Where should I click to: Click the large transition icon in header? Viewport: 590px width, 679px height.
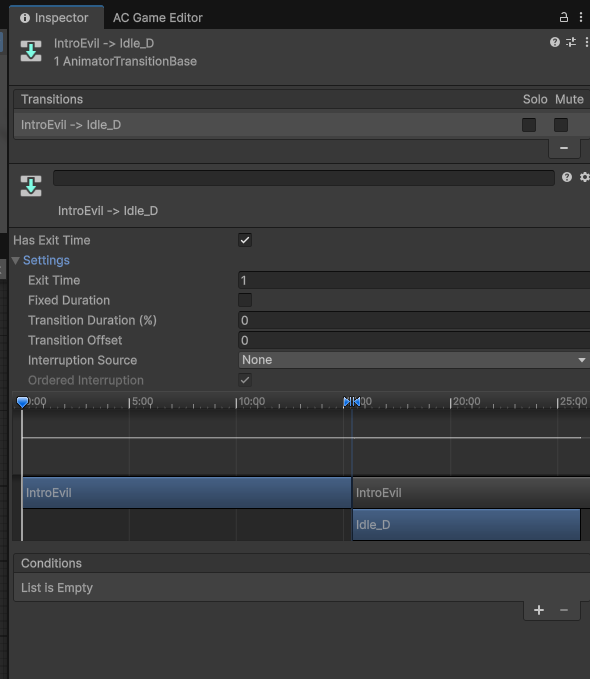coord(31,51)
